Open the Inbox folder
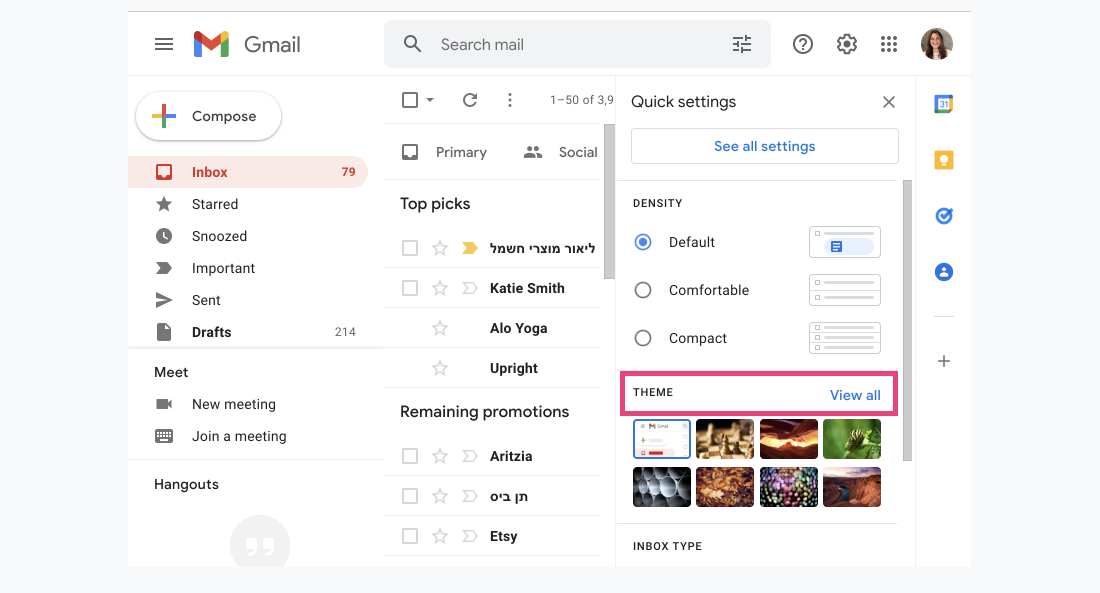The image size is (1100, 593). 248,172
